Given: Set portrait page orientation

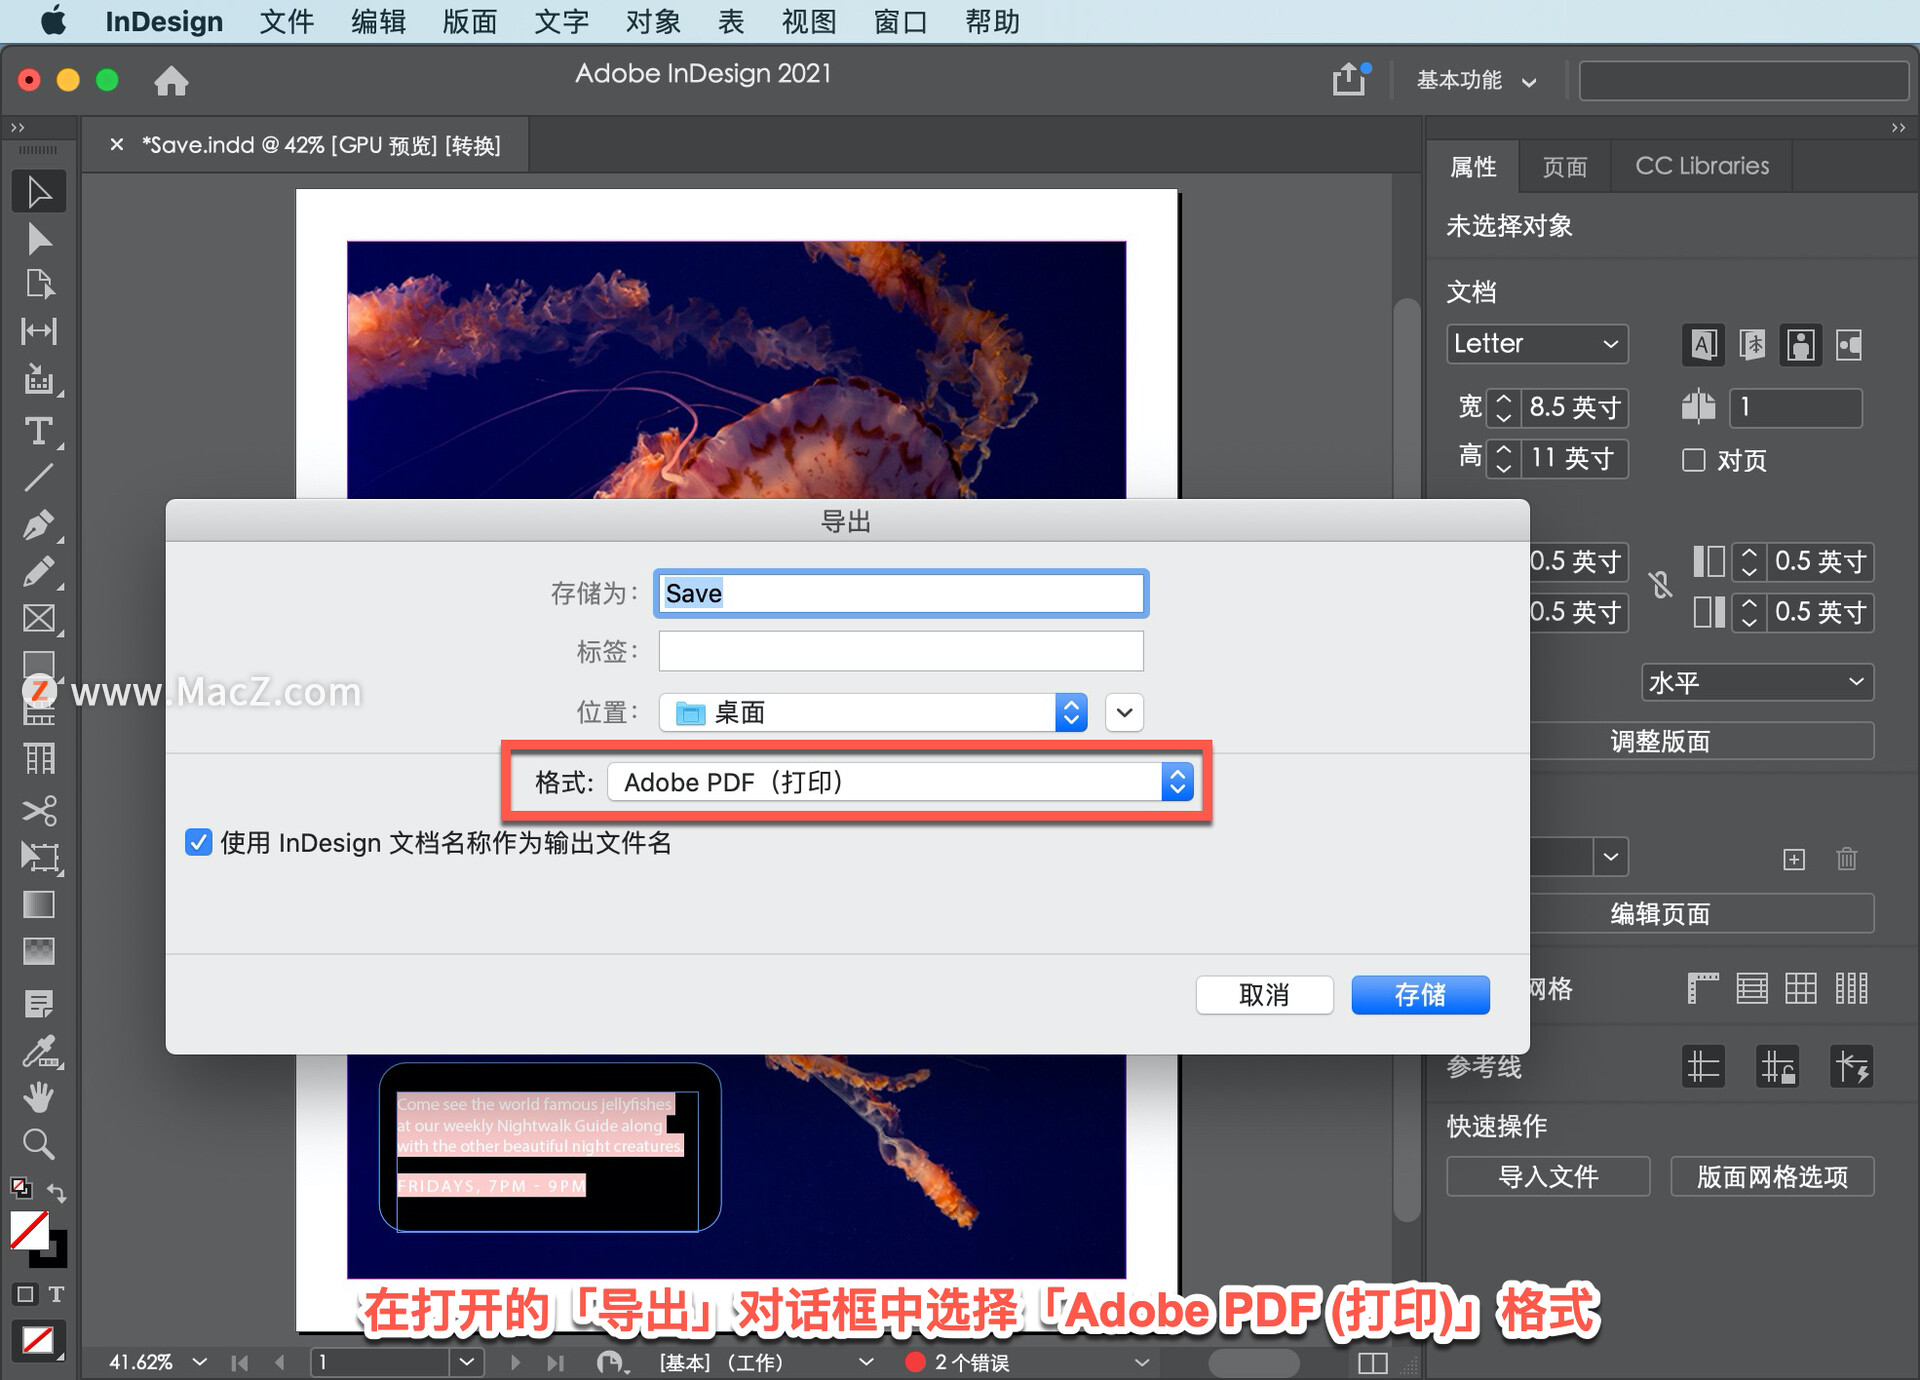Looking at the screenshot, I should coord(1801,345).
